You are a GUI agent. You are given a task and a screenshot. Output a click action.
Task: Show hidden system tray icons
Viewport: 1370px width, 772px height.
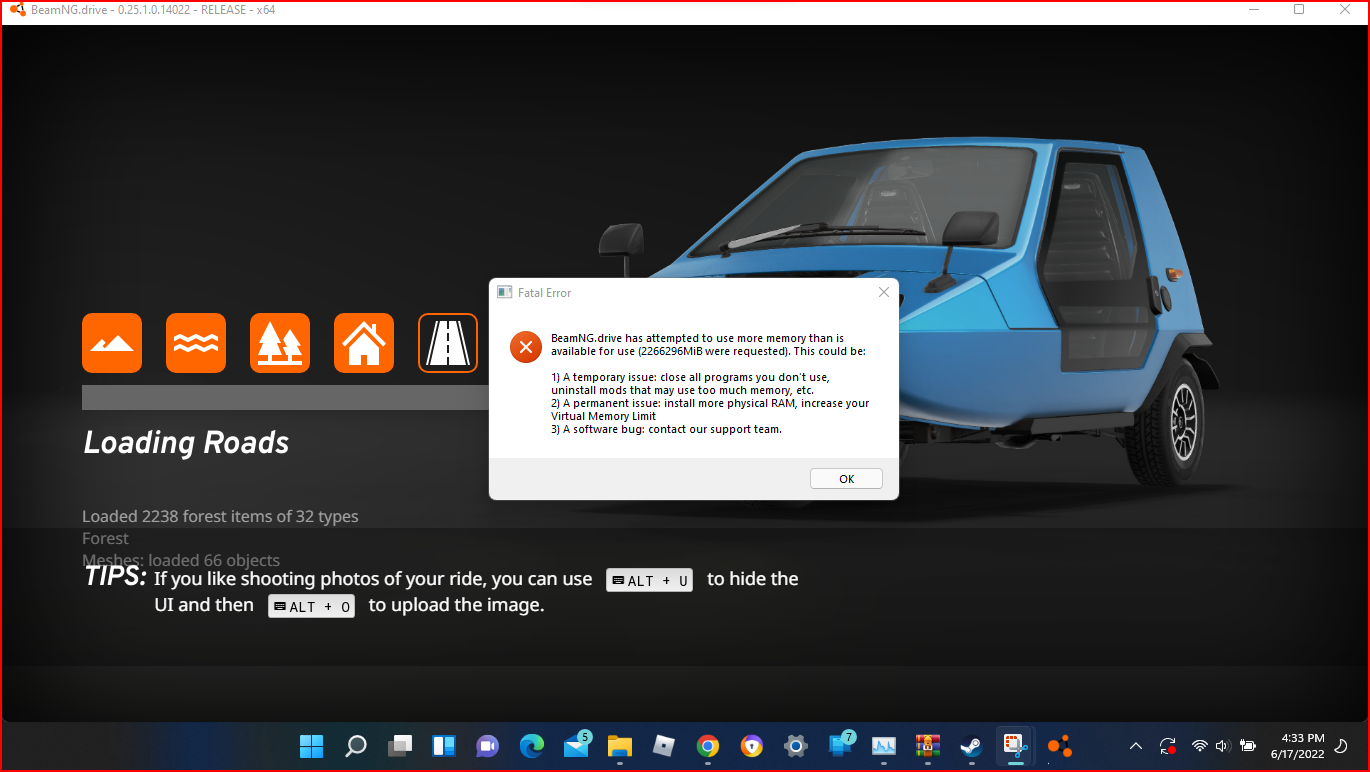pyautogui.click(x=1136, y=746)
